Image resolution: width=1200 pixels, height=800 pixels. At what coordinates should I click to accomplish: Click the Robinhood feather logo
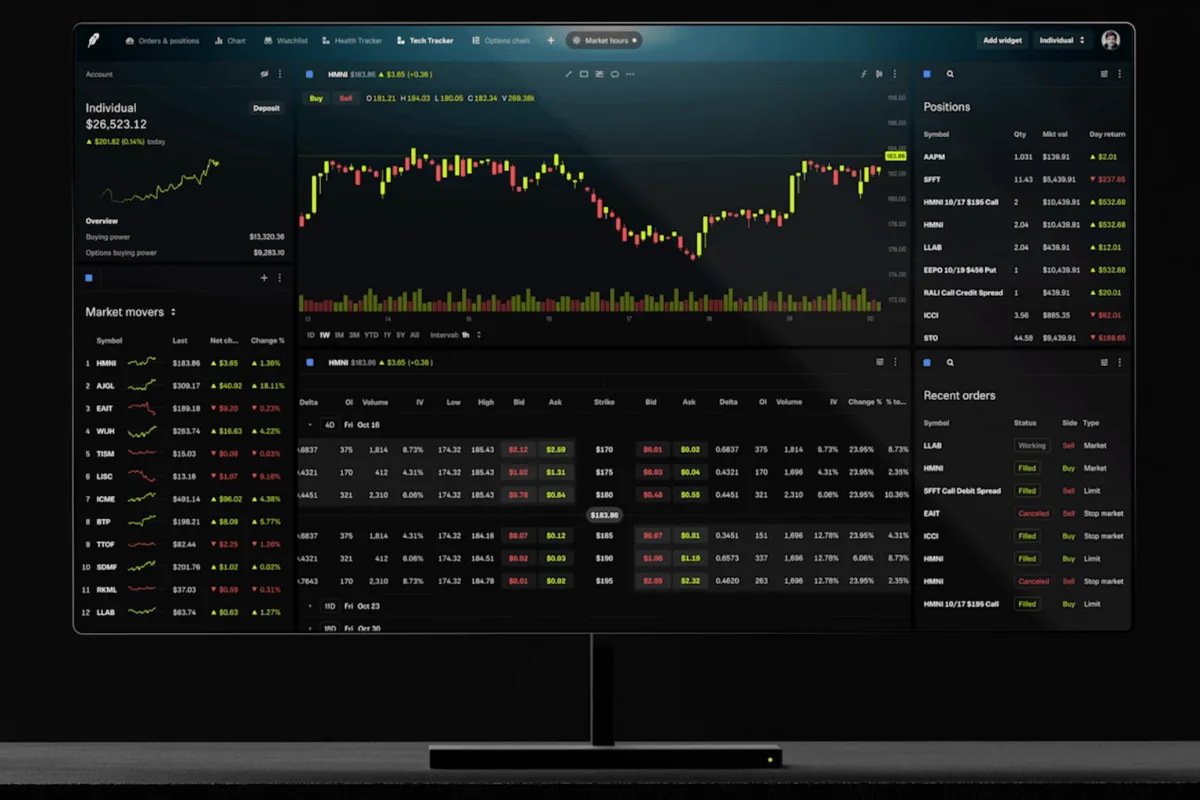tap(95, 40)
